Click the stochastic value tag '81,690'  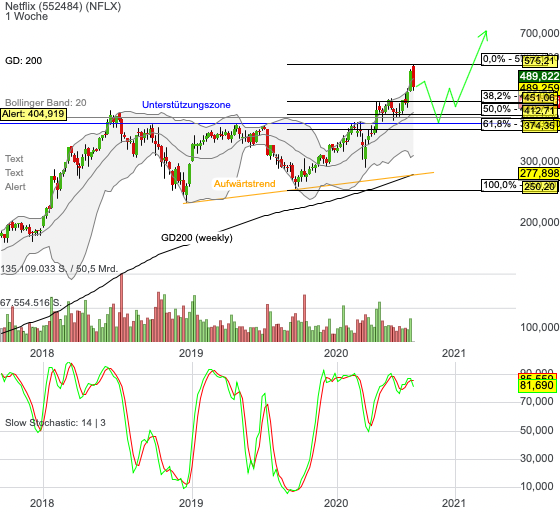click(537, 386)
